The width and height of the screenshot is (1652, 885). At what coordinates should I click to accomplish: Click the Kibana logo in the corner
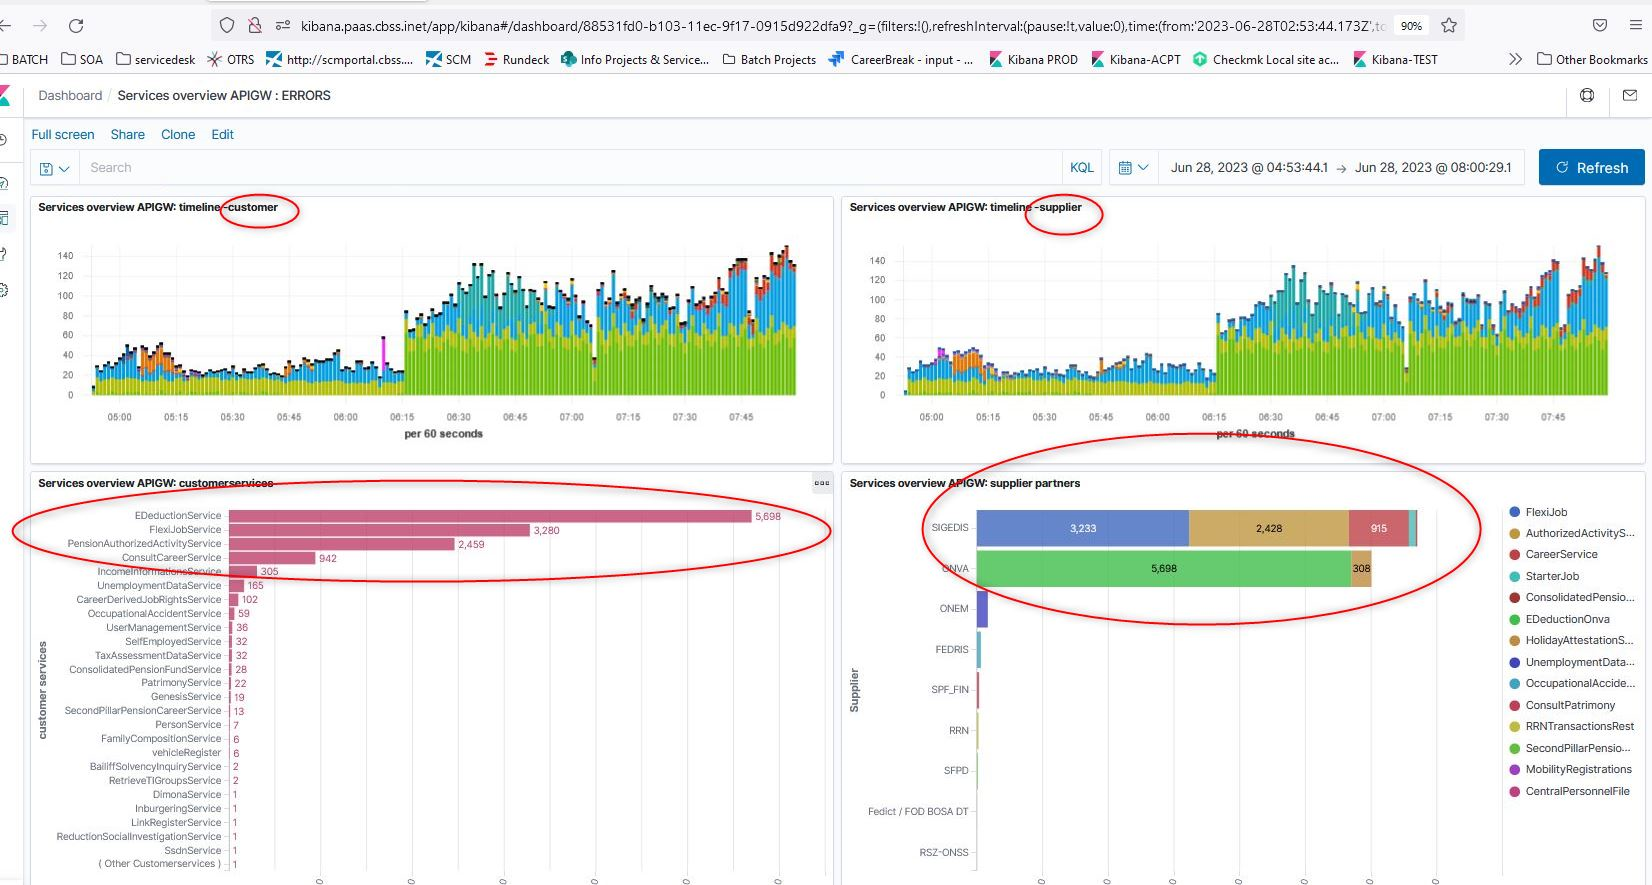pyautogui.click(x=5, y=96)
